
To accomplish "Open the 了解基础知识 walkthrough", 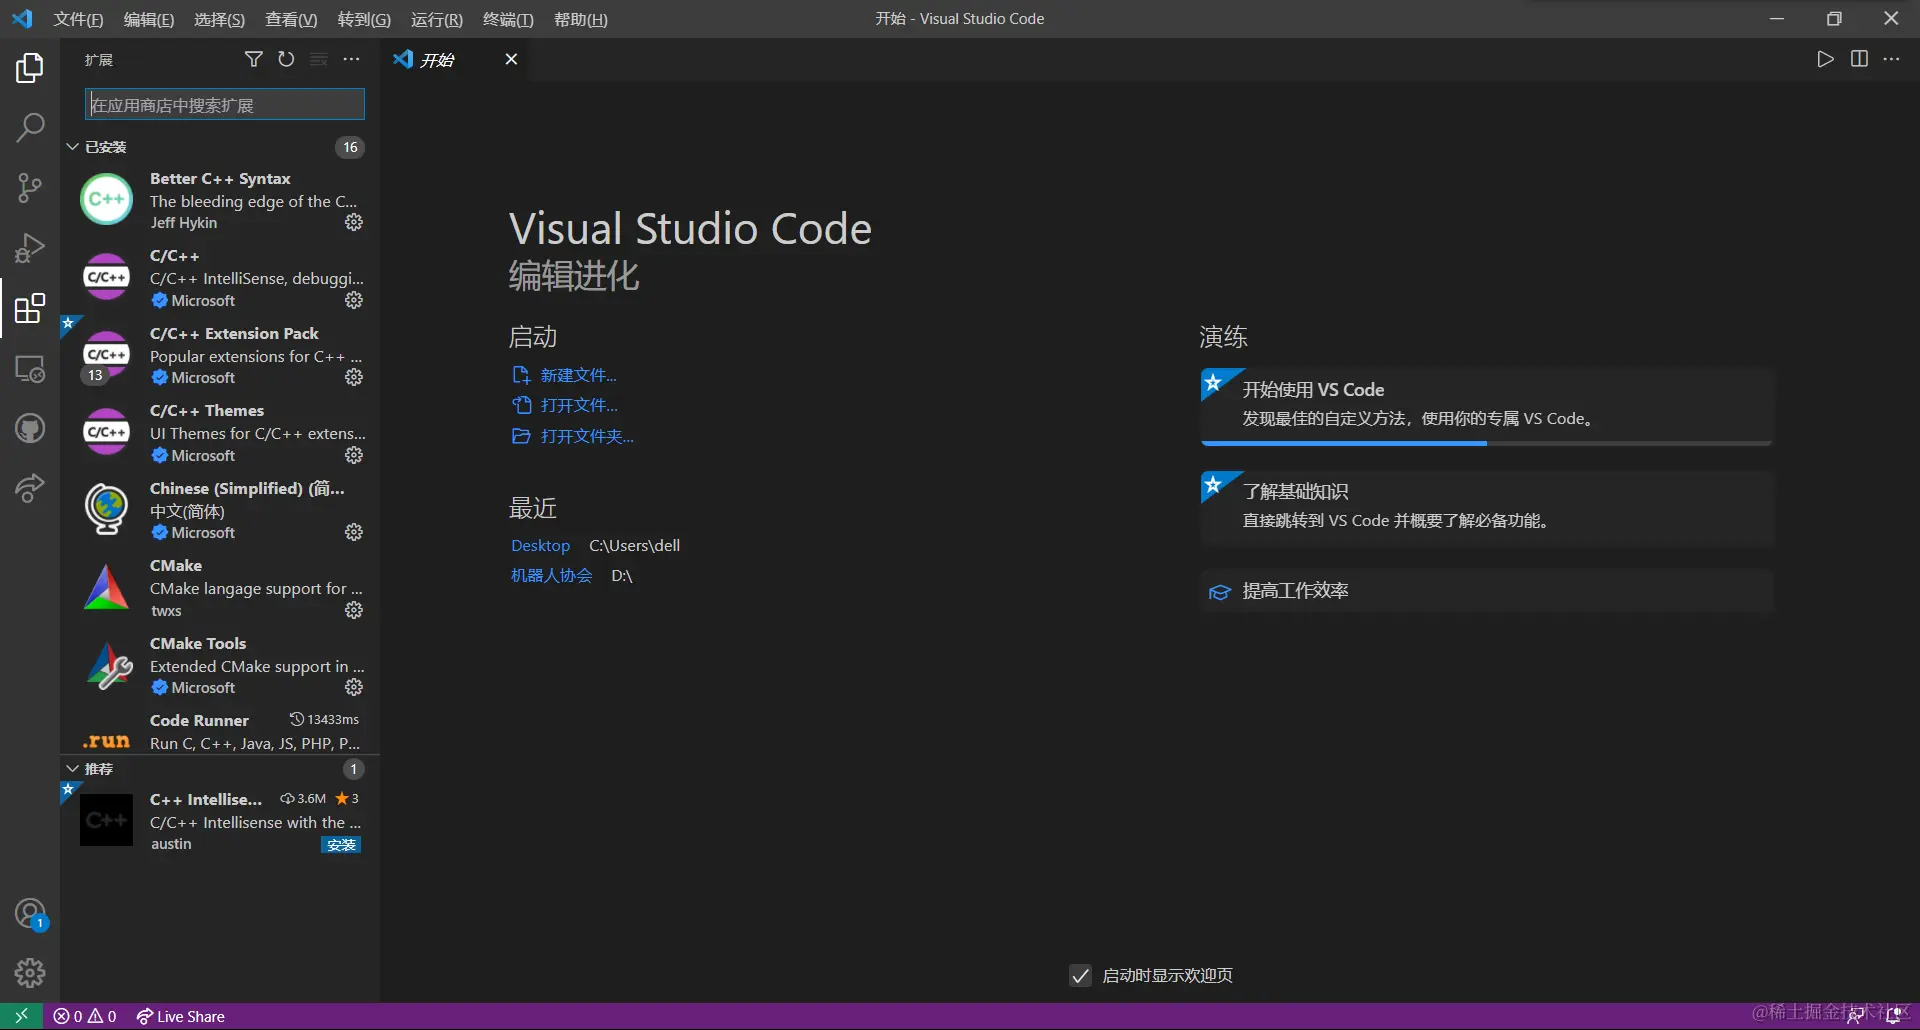I will coord(1487,507).
